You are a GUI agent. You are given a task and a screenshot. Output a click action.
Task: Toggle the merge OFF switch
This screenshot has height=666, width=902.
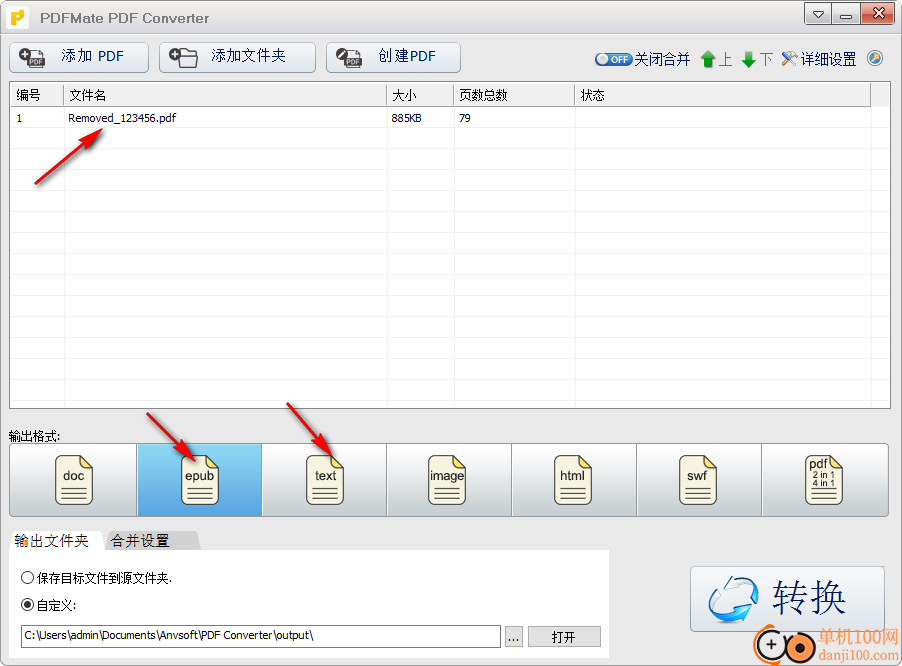coord(613,59)
